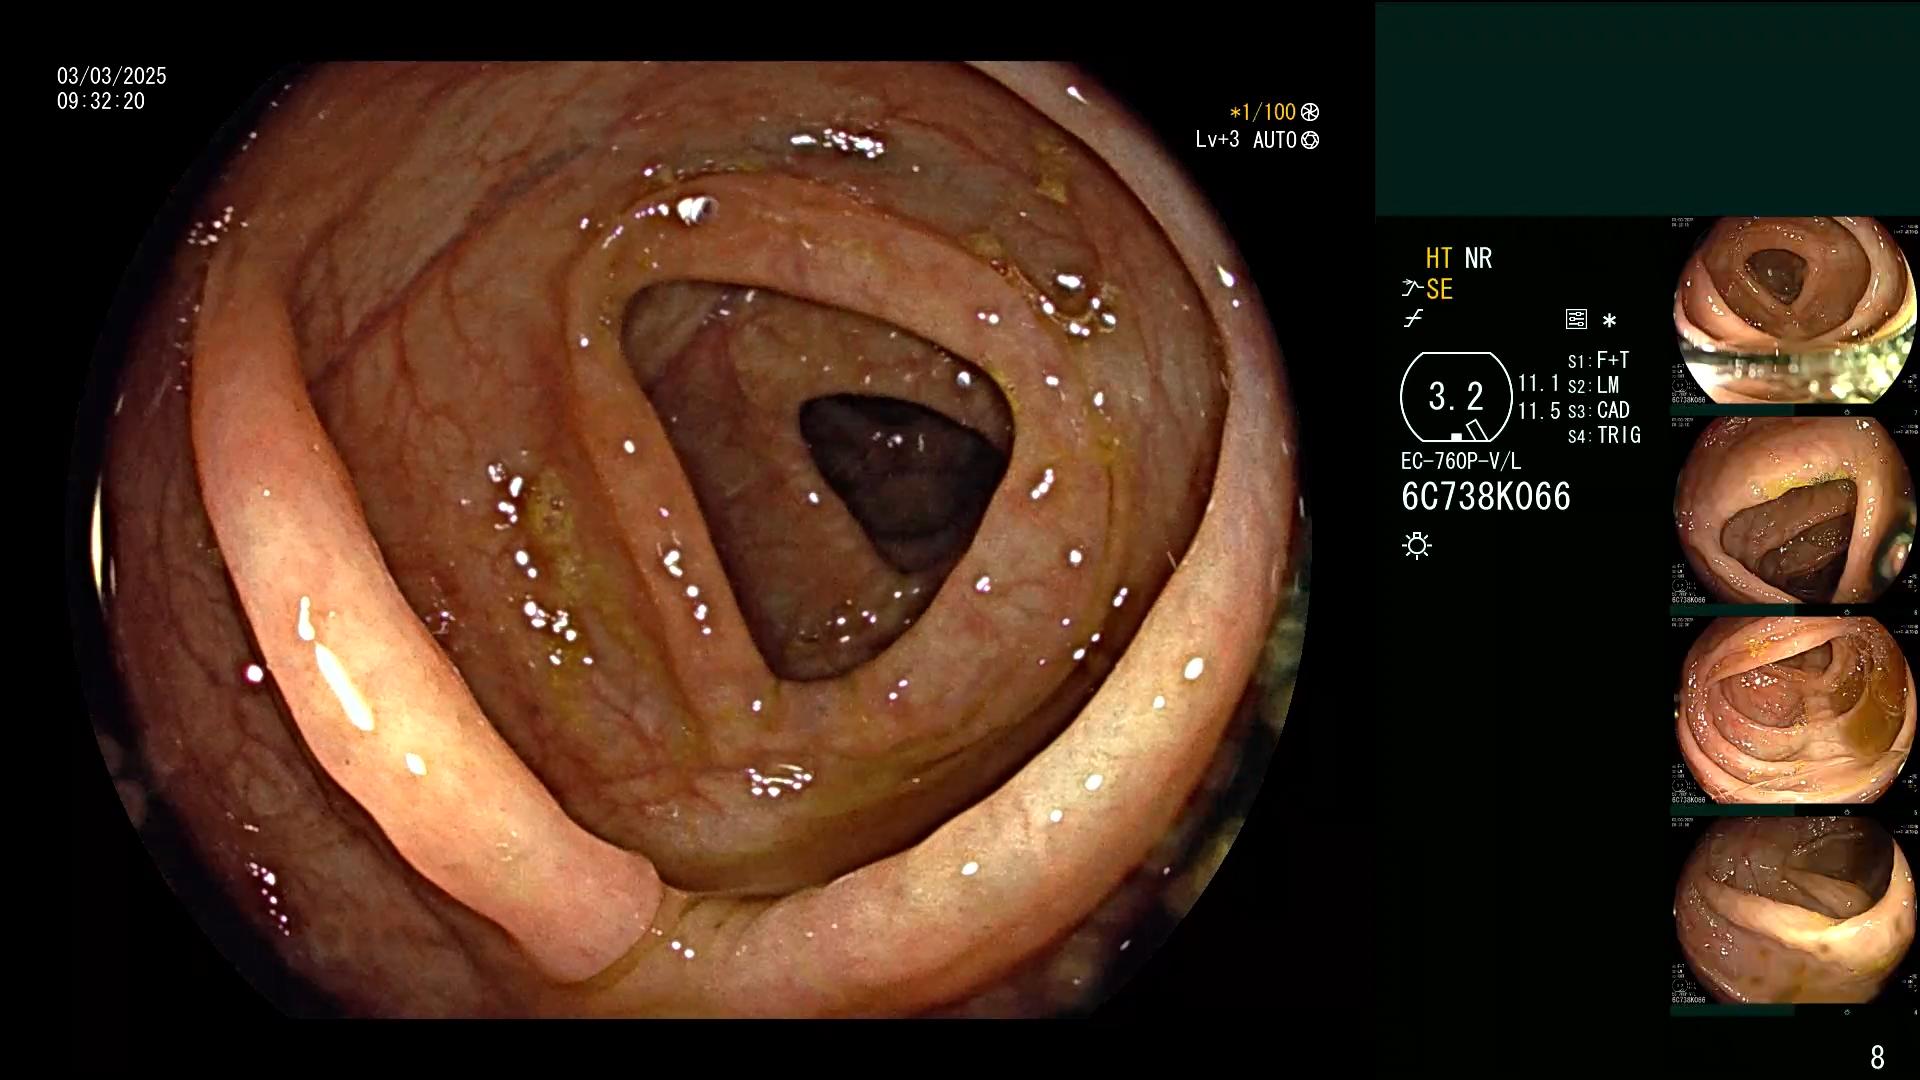The height and width of the screenshot is (1080, 1920).
Task: Click the S1: F+T switch assignment
Action: (1599, 360)
